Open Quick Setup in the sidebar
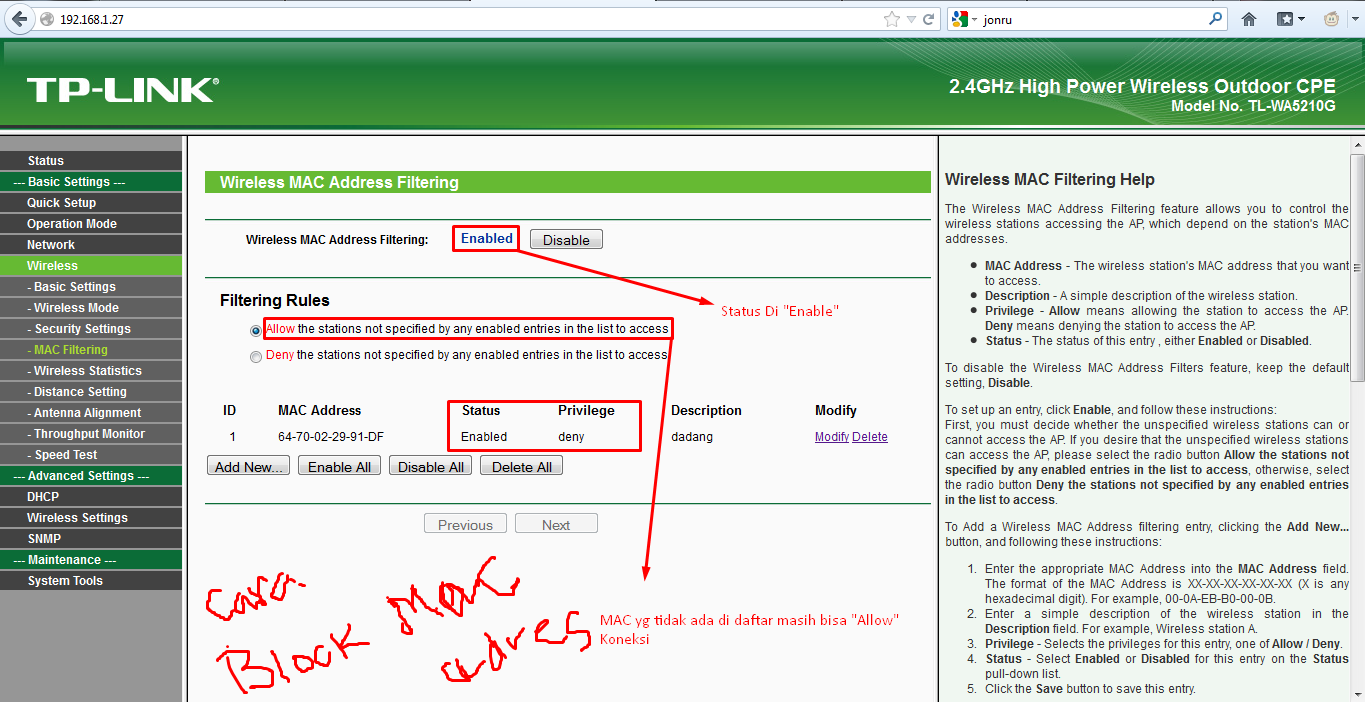 [91, 203]
